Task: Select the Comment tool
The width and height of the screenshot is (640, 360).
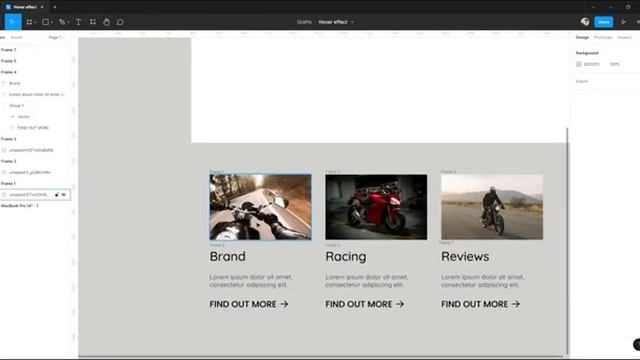Action: (120, 22)
